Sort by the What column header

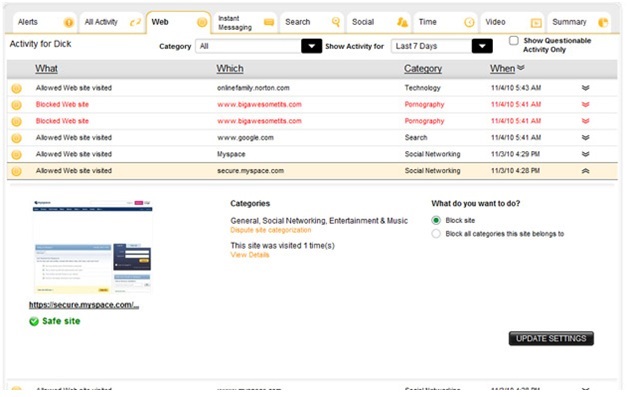click(x=46, y=69)
